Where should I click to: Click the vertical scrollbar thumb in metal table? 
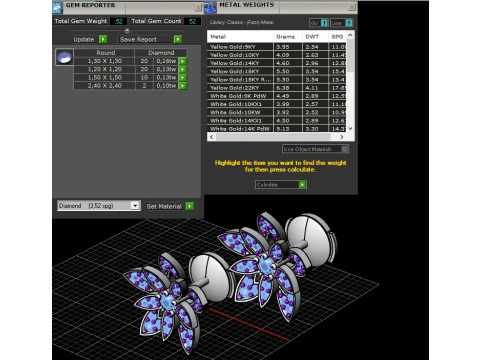[x=350, y=55]
